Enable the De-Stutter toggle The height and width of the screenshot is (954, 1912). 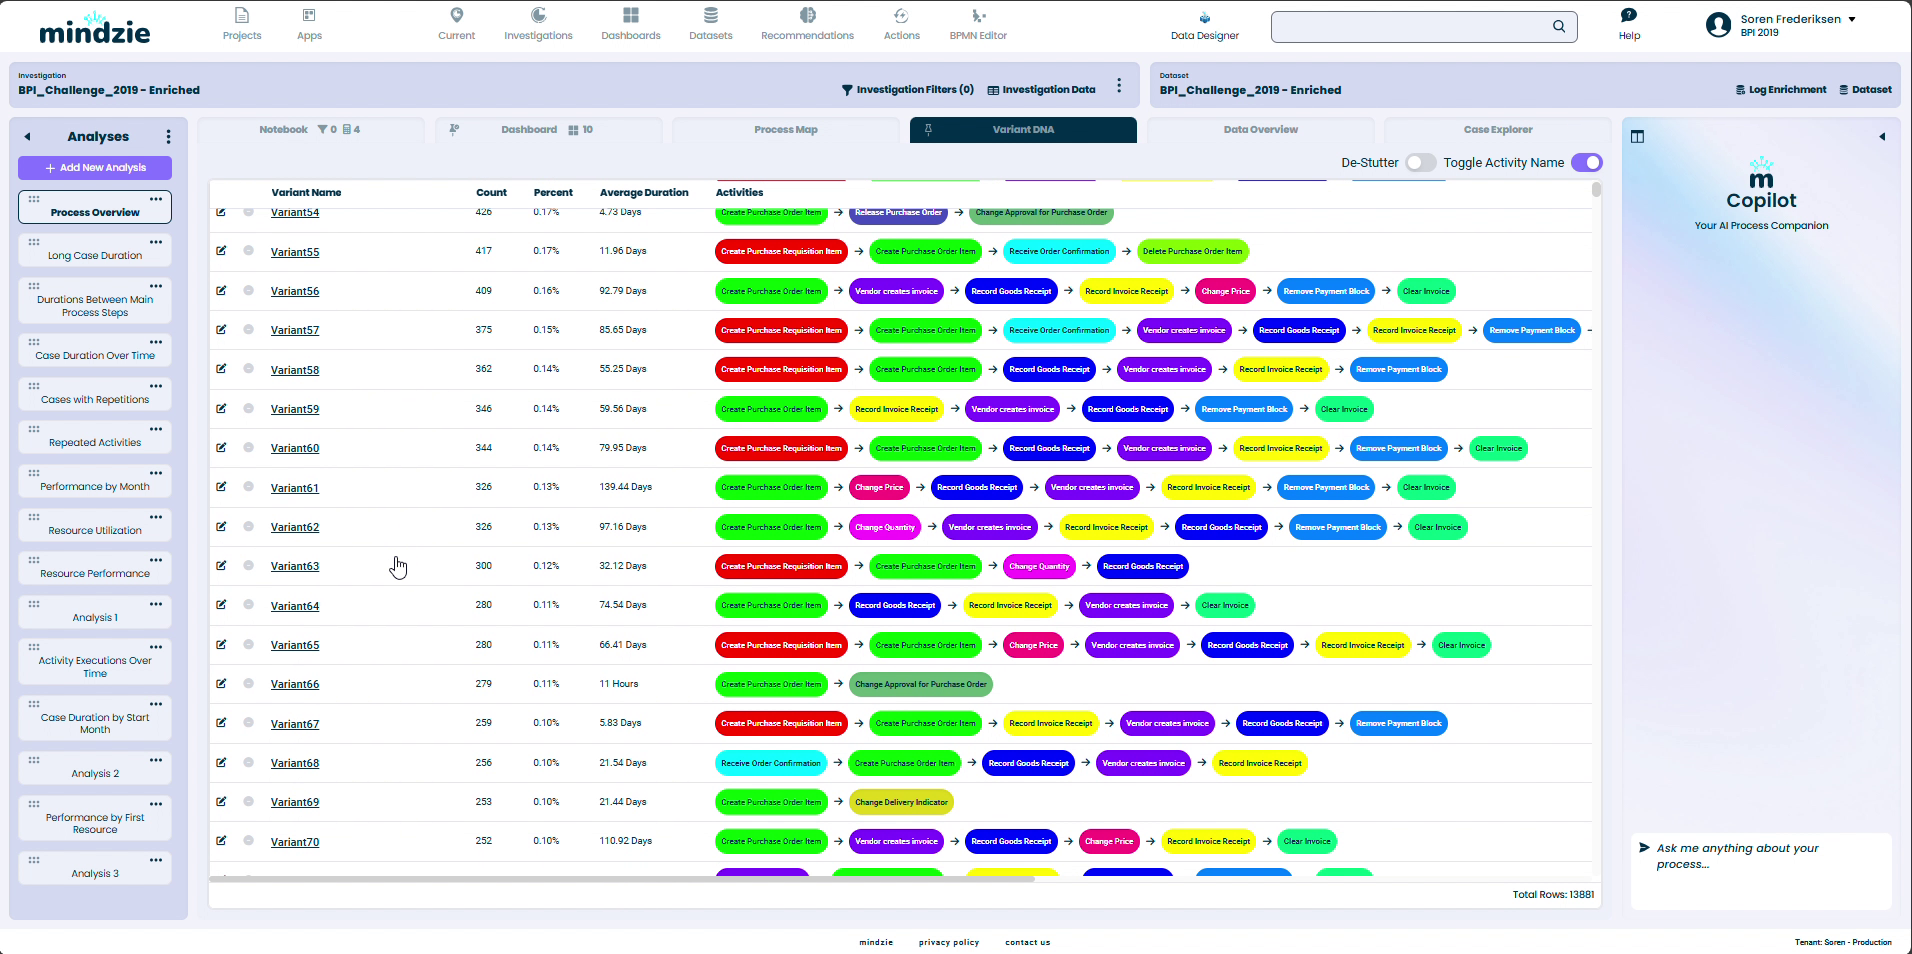pos(1419,163)
